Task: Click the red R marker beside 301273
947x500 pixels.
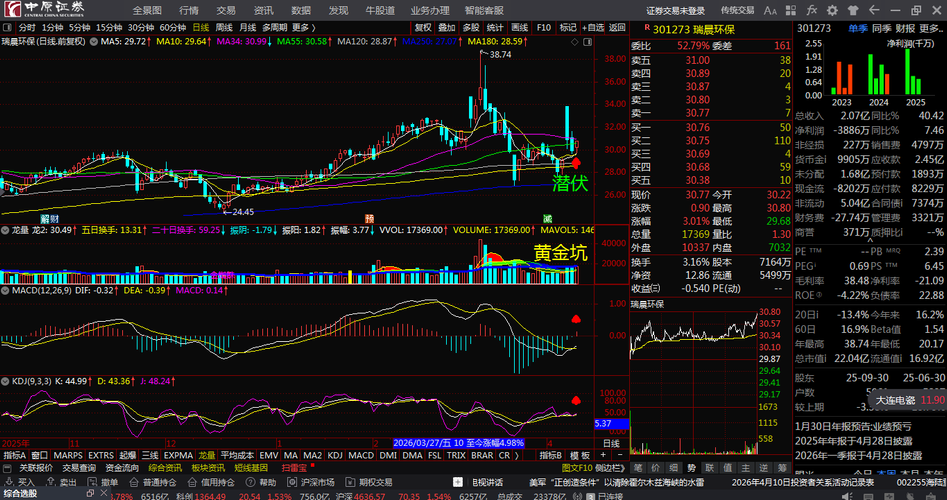Action: click(x=647, y=28)
